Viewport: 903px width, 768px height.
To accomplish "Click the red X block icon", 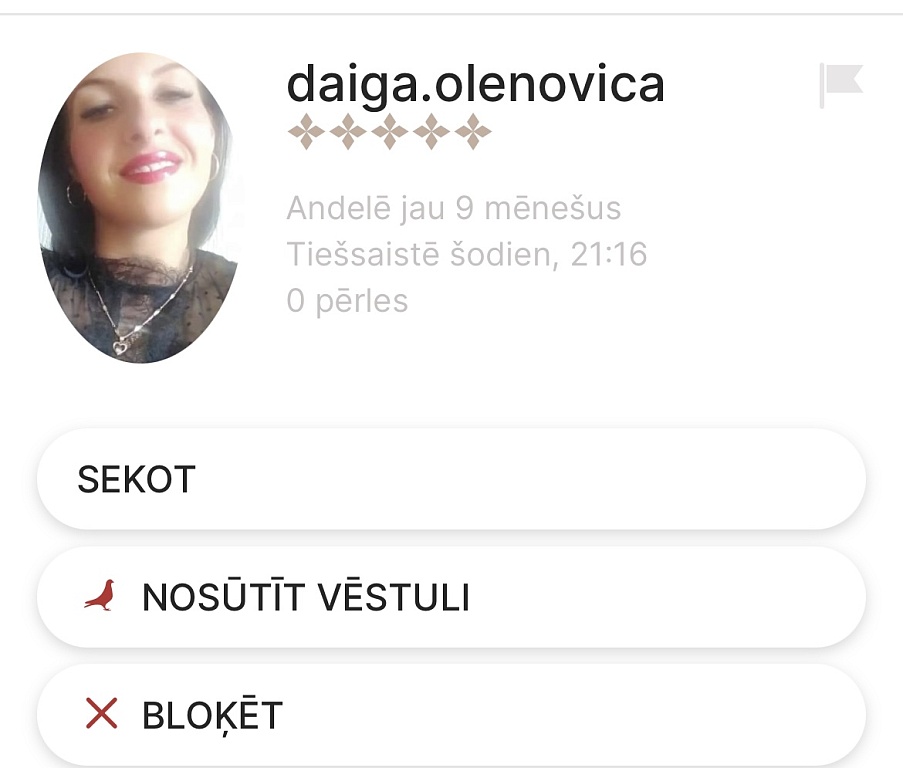I will pos(101,713).
